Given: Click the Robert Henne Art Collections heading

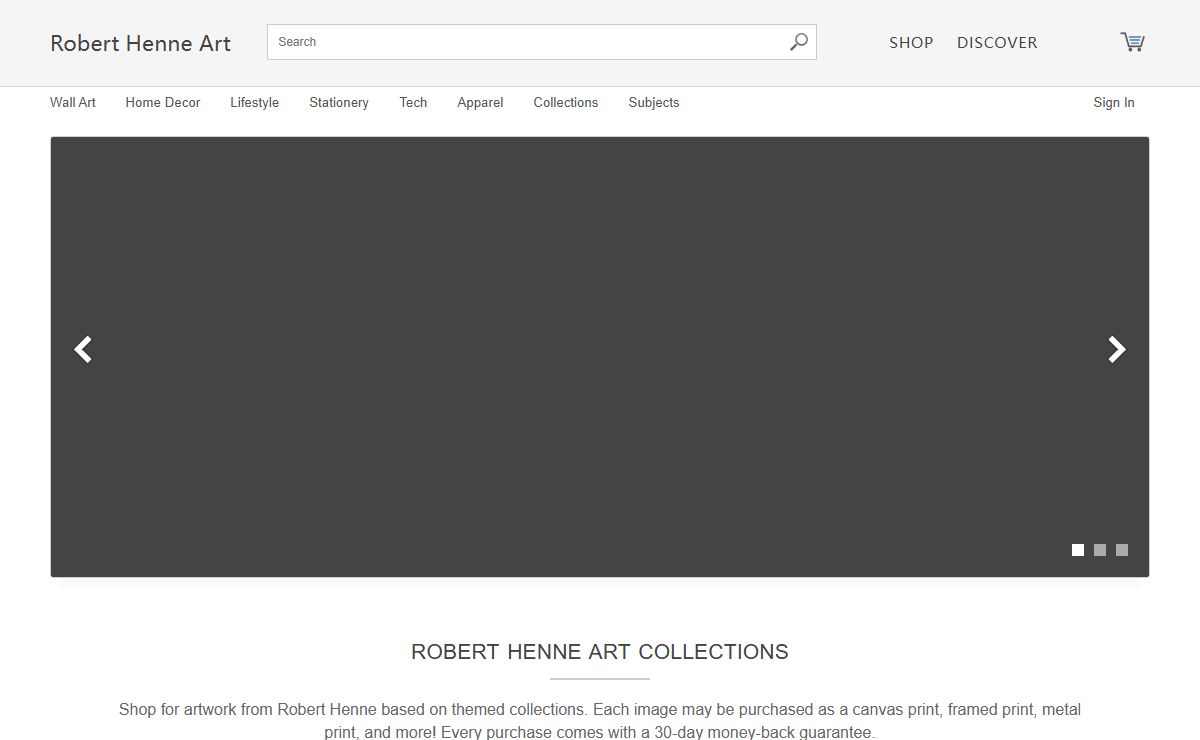Looking at the screenshot, I should coord(600,652).
